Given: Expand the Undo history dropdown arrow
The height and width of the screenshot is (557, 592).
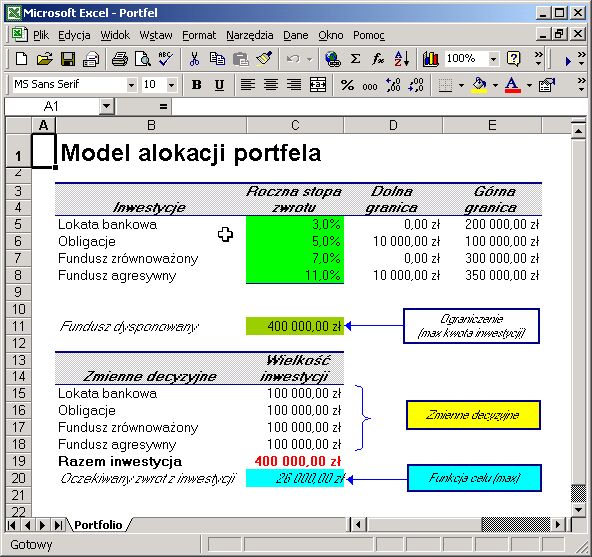Looking at the screenshot, I should pos(310,59).
